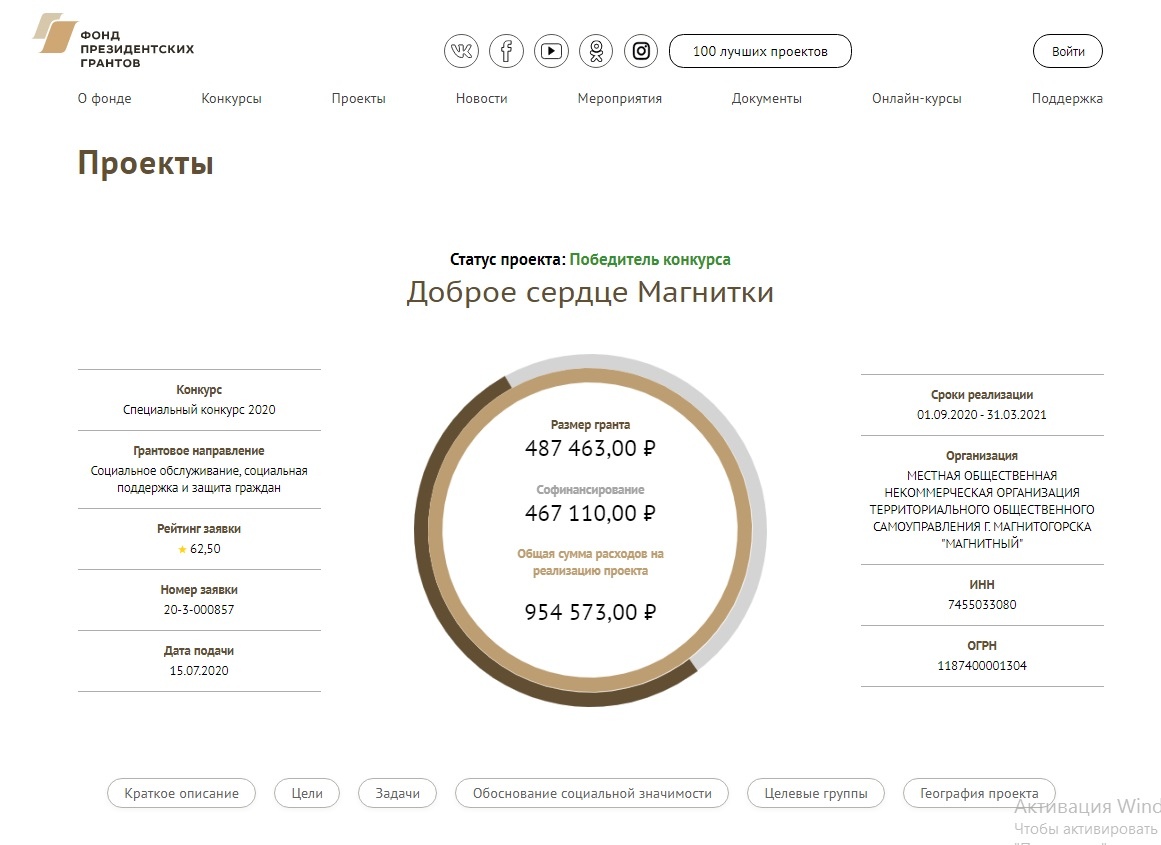Select the Краткое описание tab
1161x845 pixels.
(x=181, y=793)
